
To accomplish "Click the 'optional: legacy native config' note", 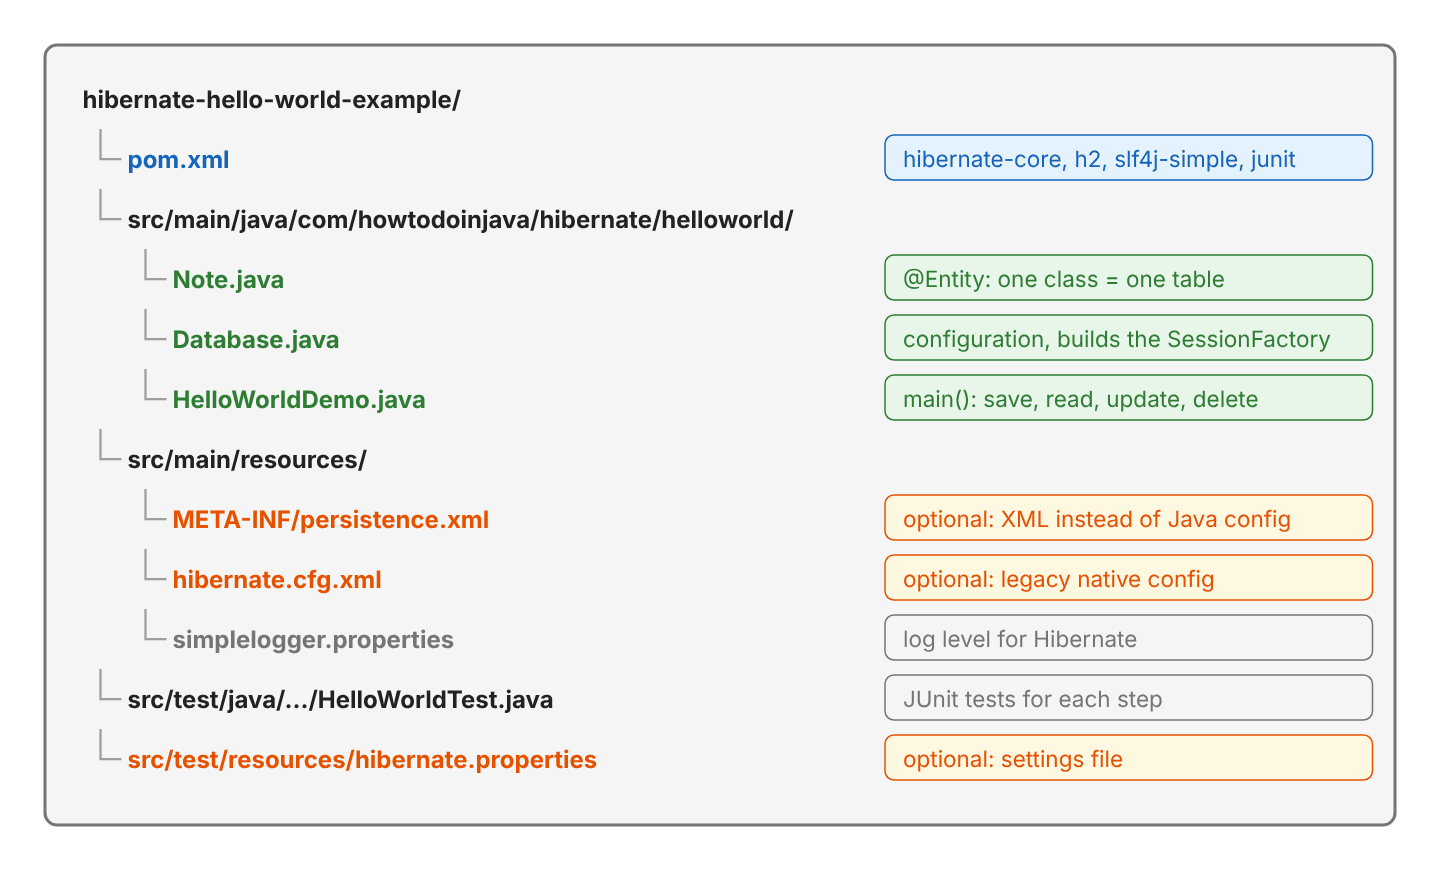I will tap(1128, 578).
